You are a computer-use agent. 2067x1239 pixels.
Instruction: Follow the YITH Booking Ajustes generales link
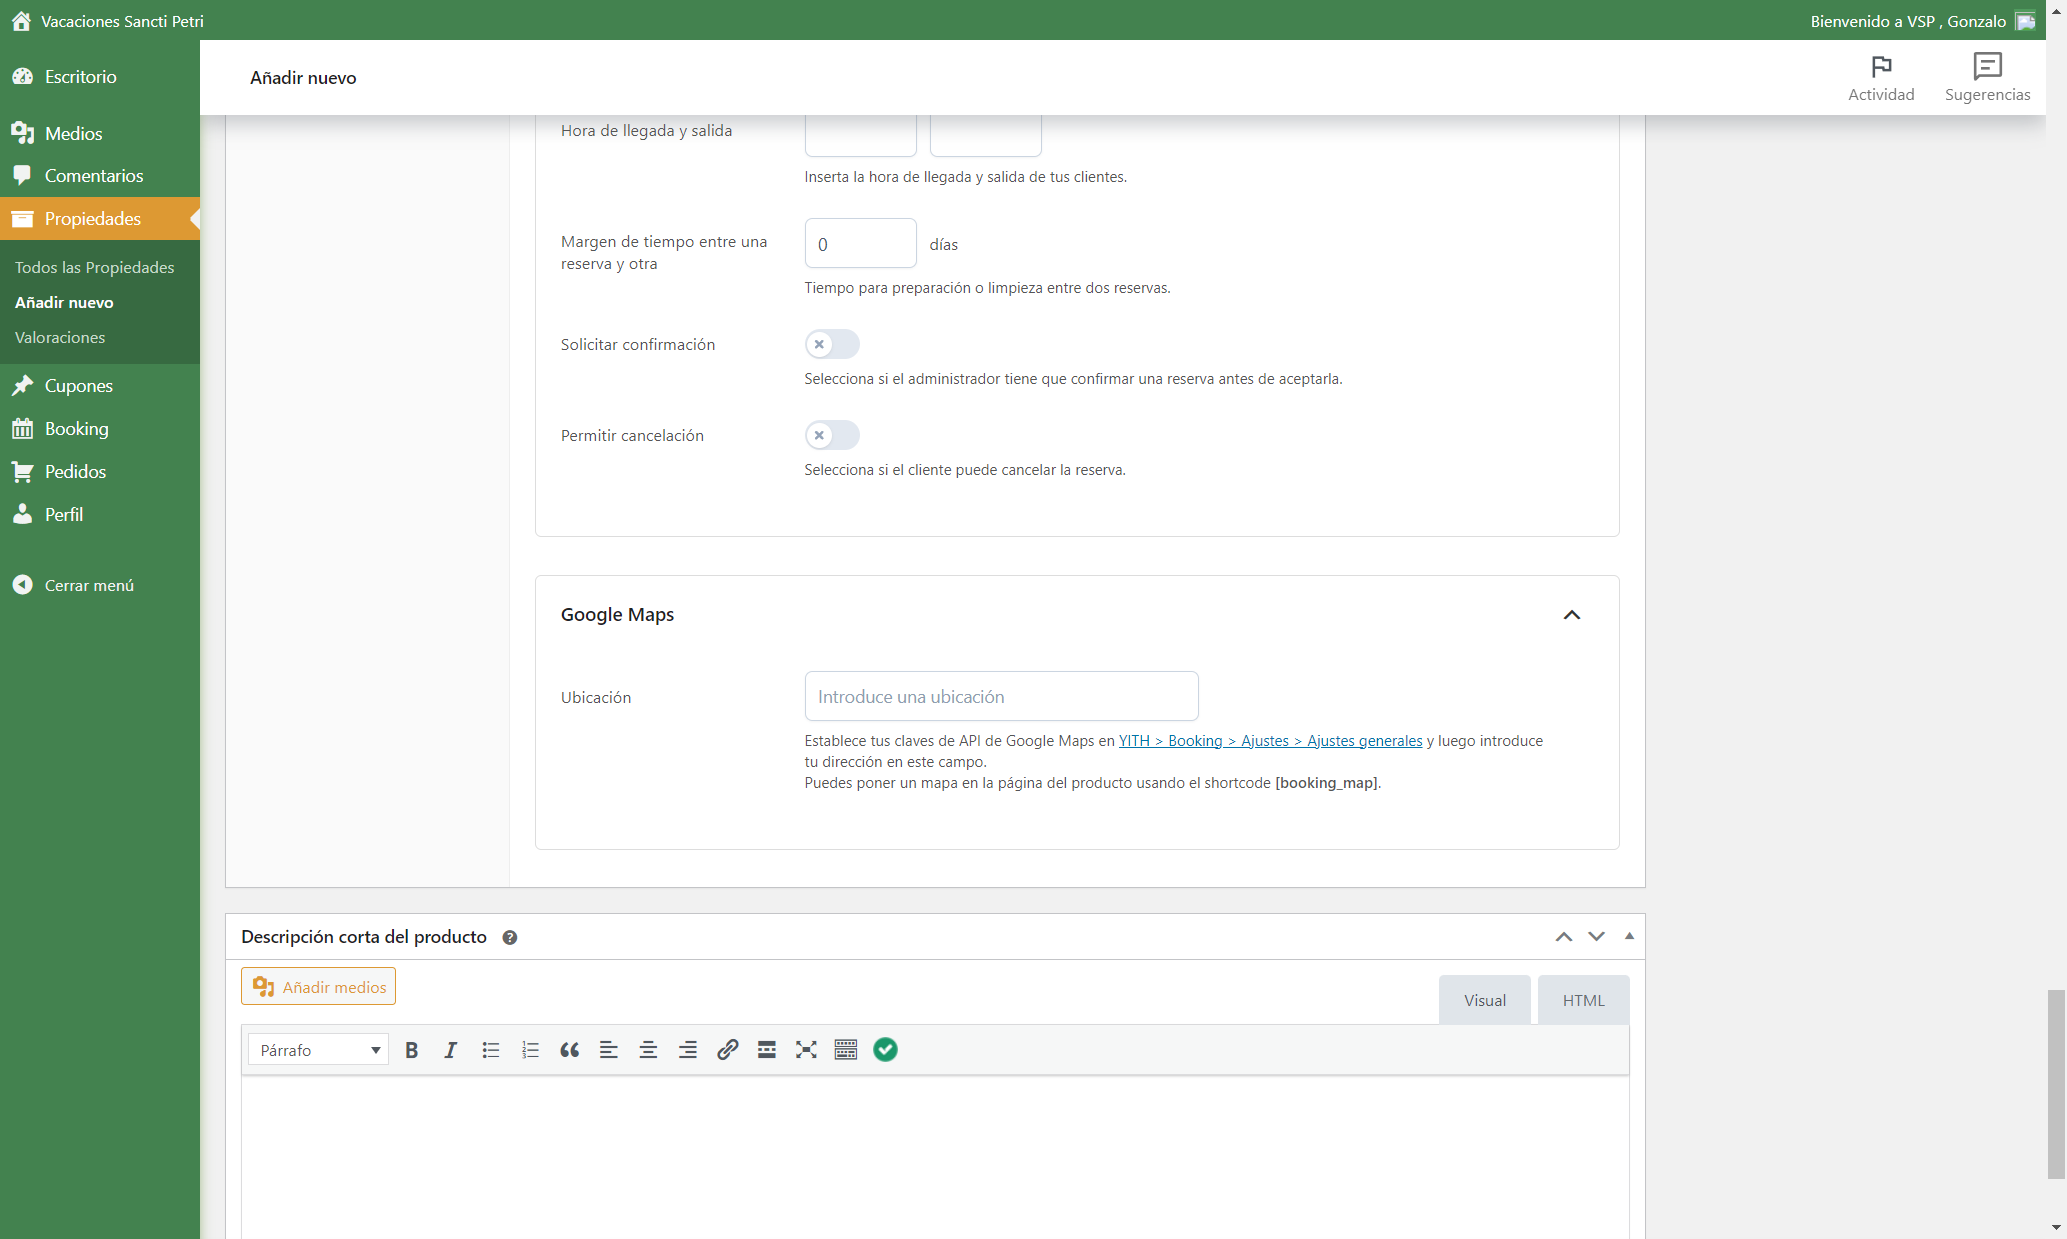click(x=1270, y=740)
